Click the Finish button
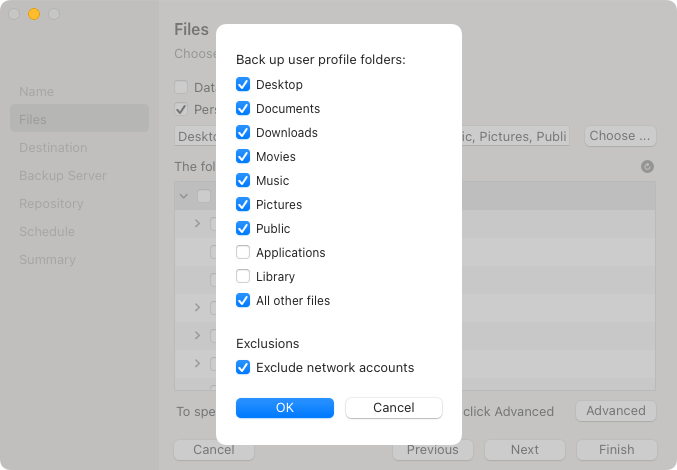This screenshot has height=470, width=677. pyautogui.click(x=617, y=450)
